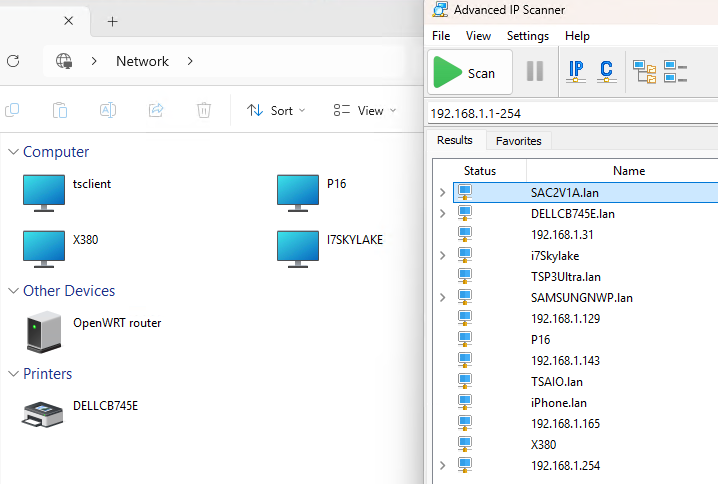Image resolution: width=718 pixels, height=484 pixels.
Task: Click the IP toolbar icon
Action: tap(576, 71)
